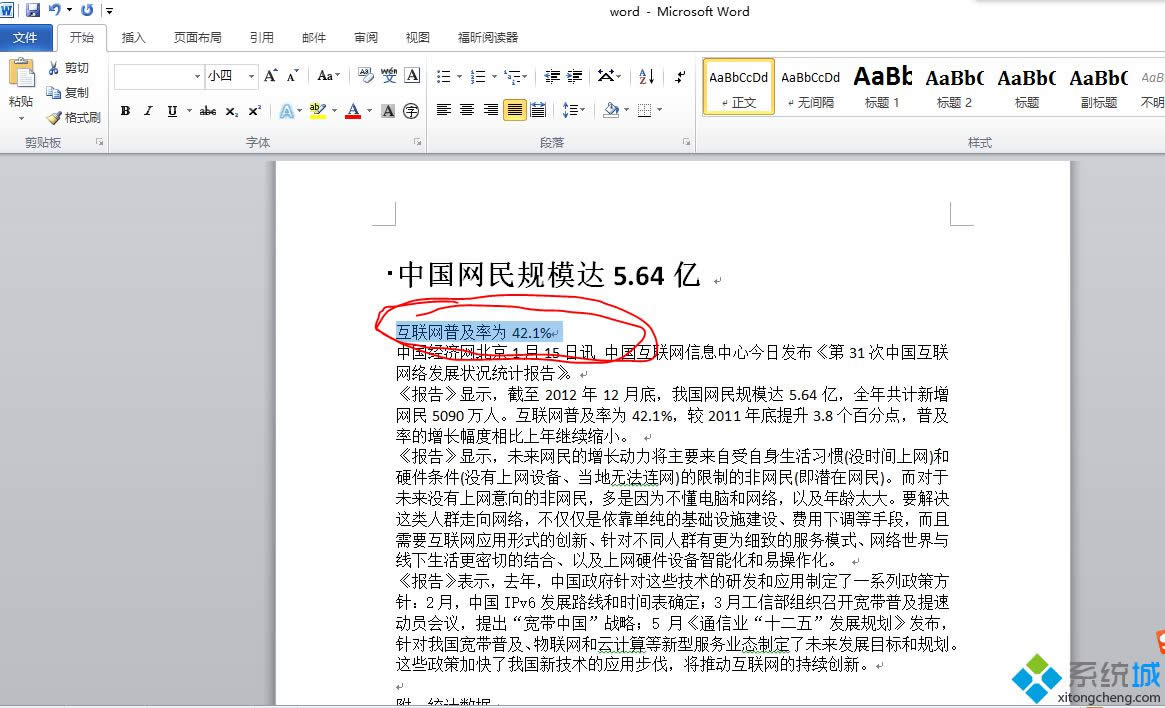
Task: Click the enclosed character 字 icon
Action: coord(411,111)
